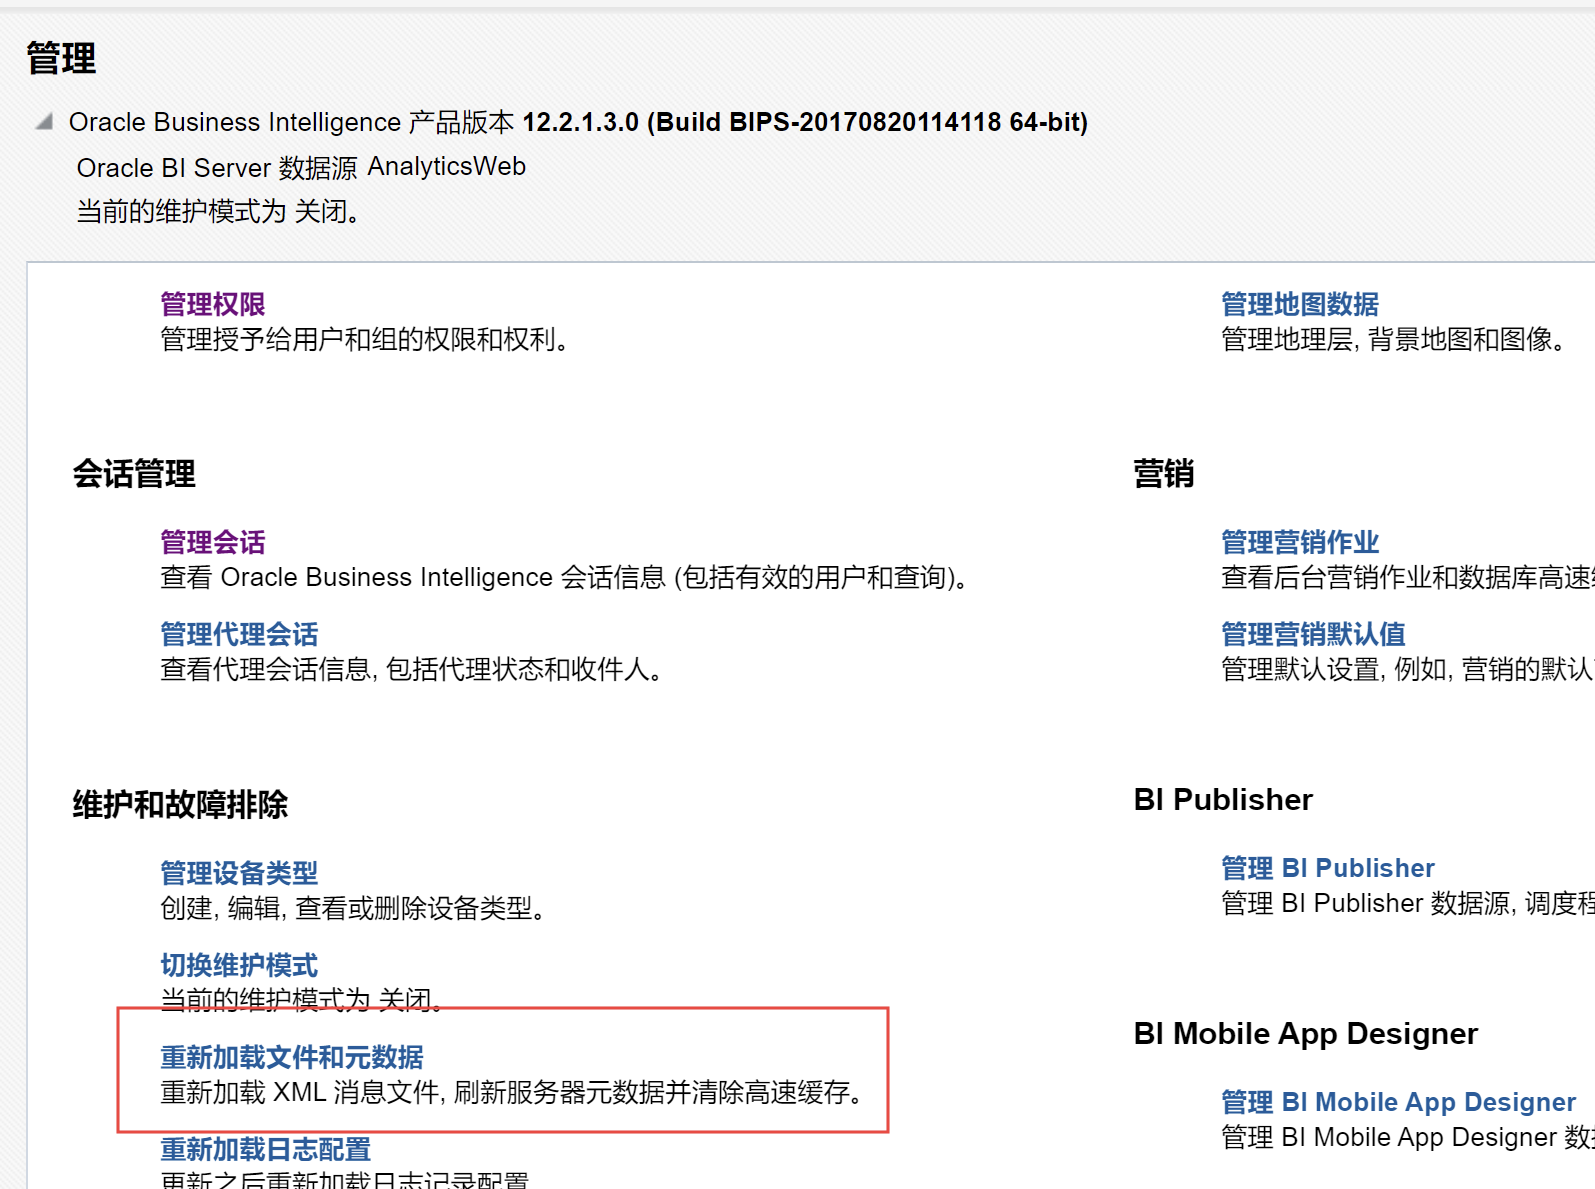The height and width of the screenshot is (1189, 1595).
Task: Open 管理 BI Mobile App Designer link
Action: click(1399, 1102)
